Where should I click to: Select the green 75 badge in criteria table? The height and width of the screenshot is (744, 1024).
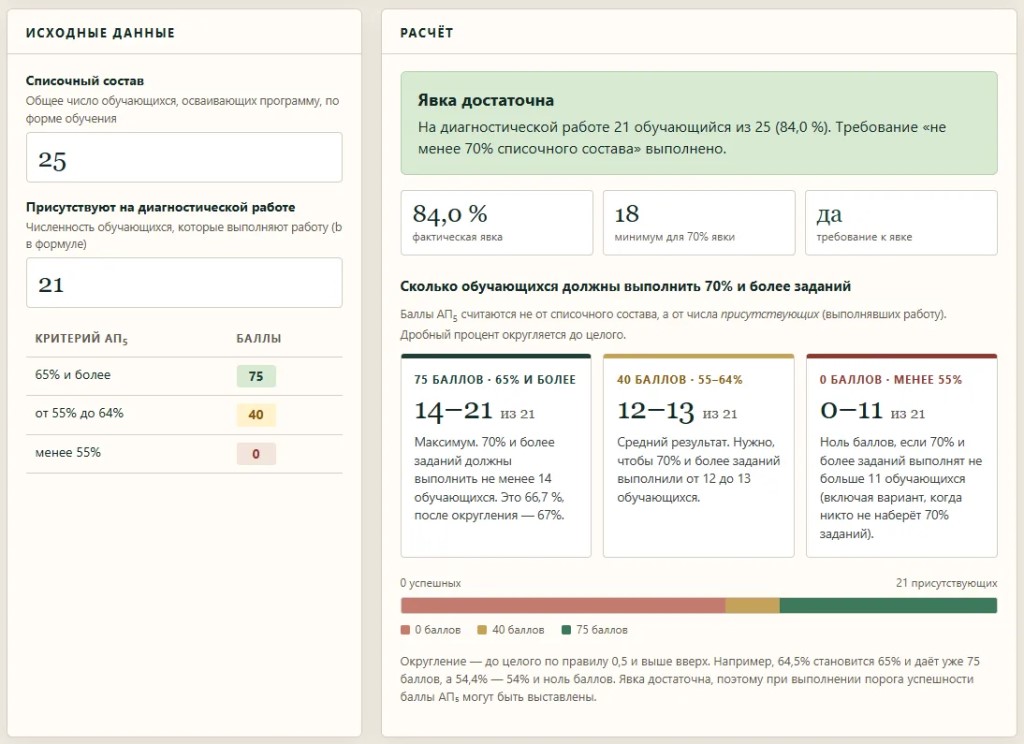(x=256, y=376)
